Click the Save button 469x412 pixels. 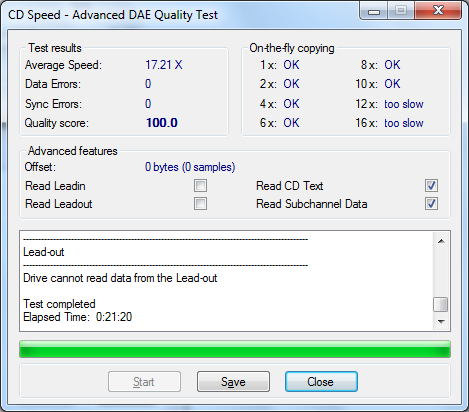(233, 382)
